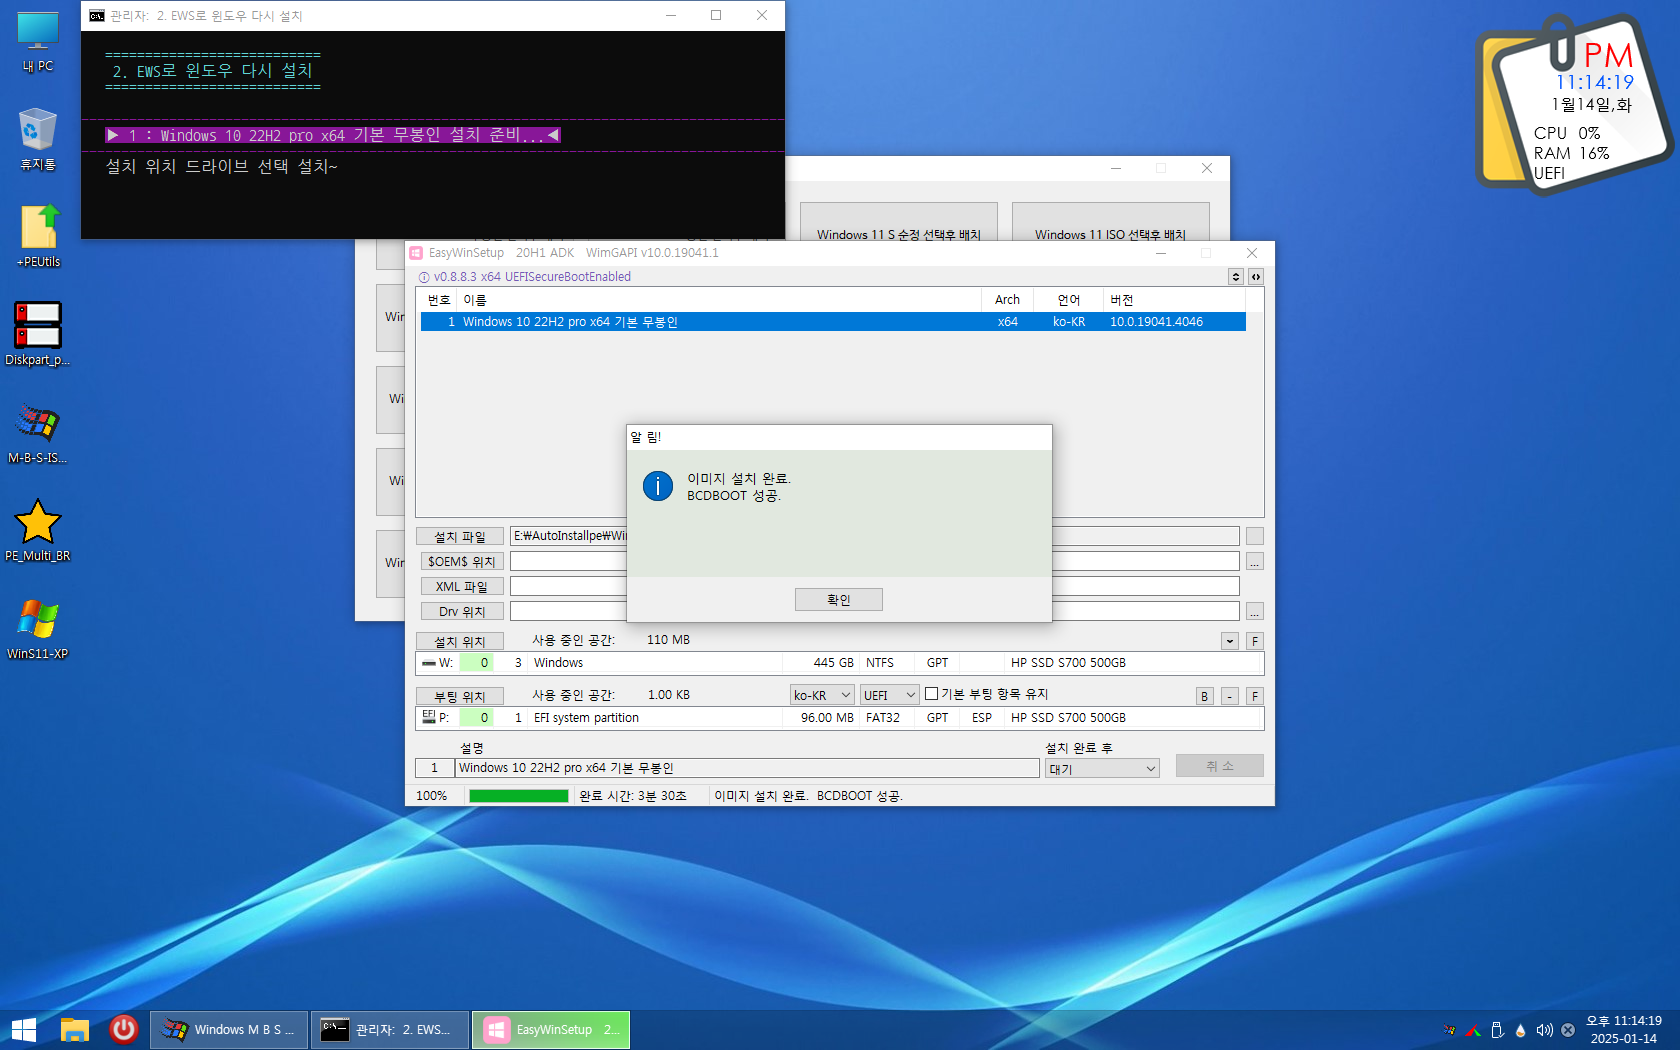This screenshot has height=1050, width=1680.
Task: Click the green progress bar at 100%
Action: (519, 796)
